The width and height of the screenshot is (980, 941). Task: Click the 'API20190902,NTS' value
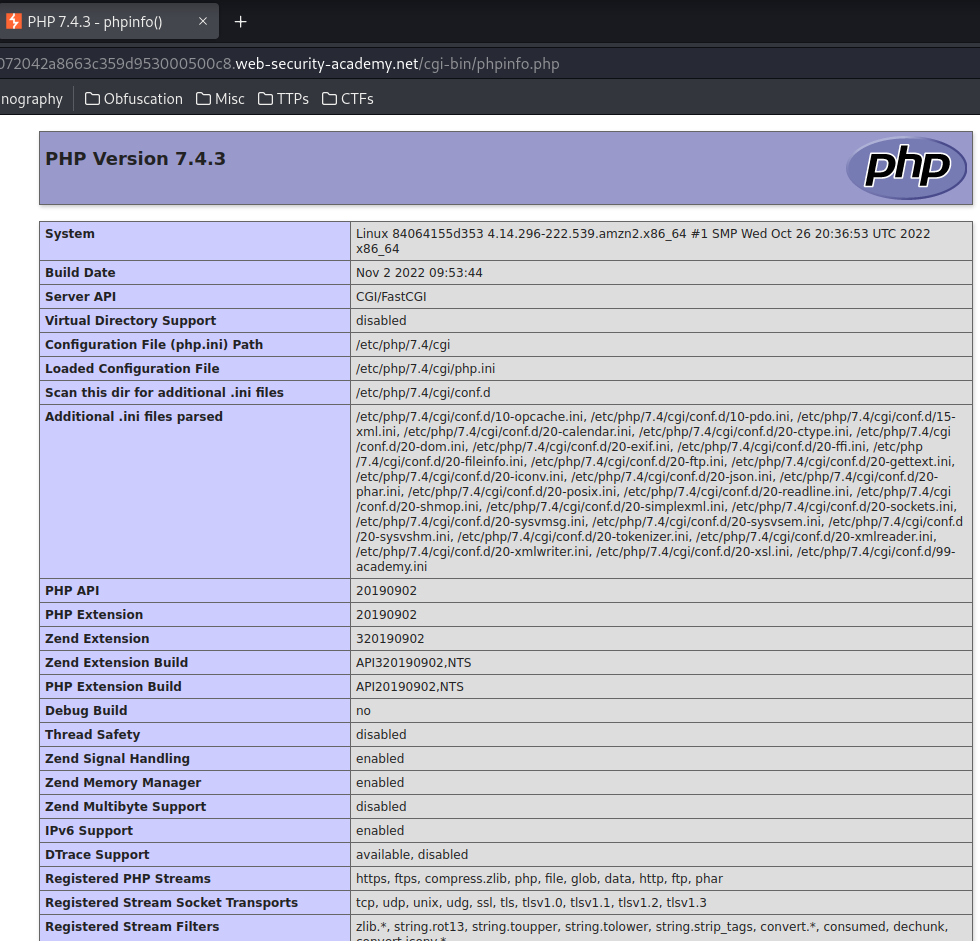pyautogui.click(x=410, y=687)
